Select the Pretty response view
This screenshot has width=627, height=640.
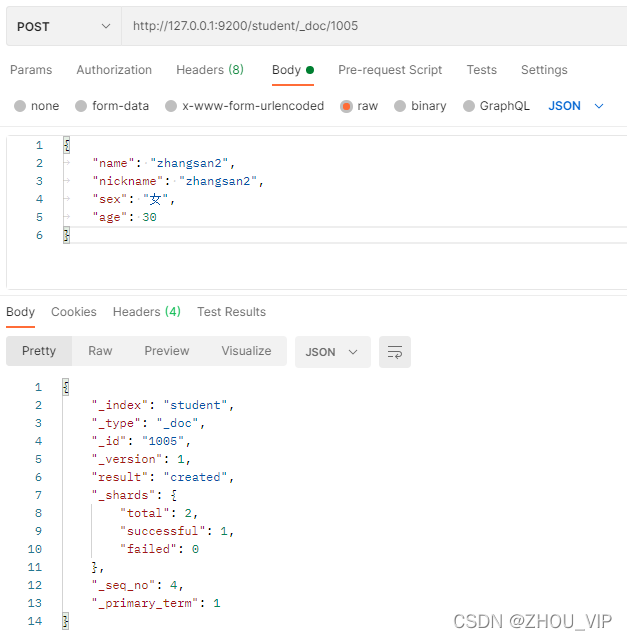39,351
